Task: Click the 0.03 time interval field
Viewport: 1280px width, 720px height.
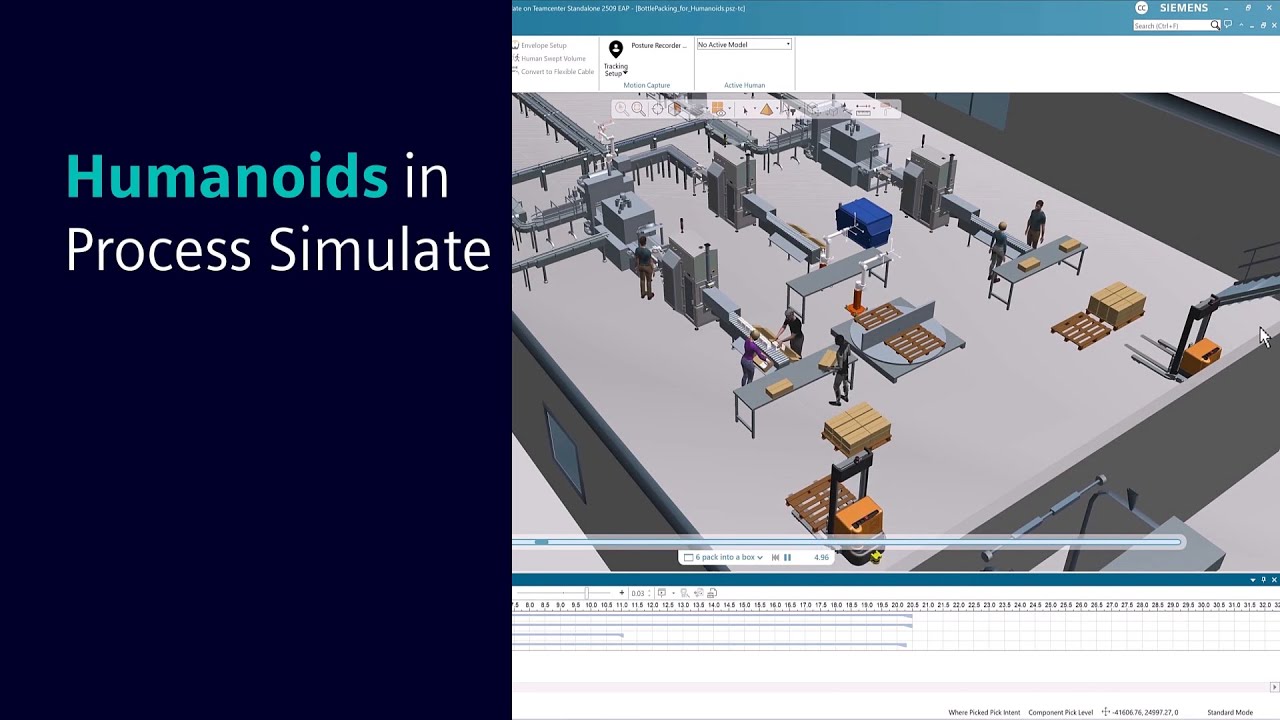Action: [x=638, y=593]
